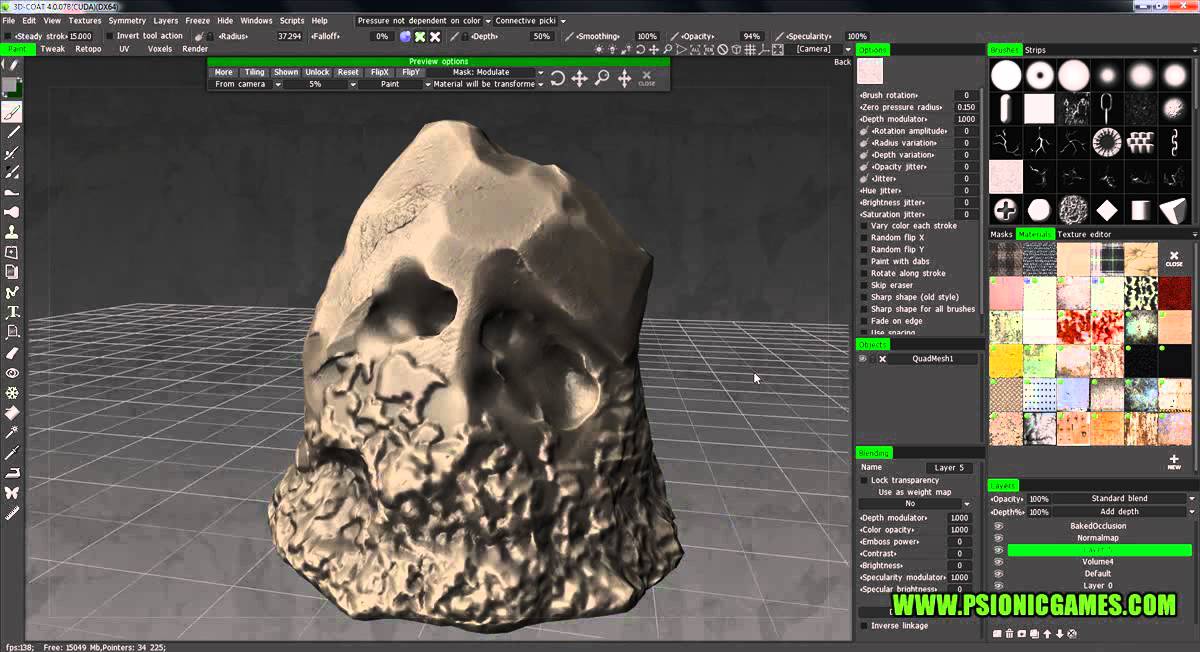
Task: Click the Back button above the Options panel
Action: point(842,60)
